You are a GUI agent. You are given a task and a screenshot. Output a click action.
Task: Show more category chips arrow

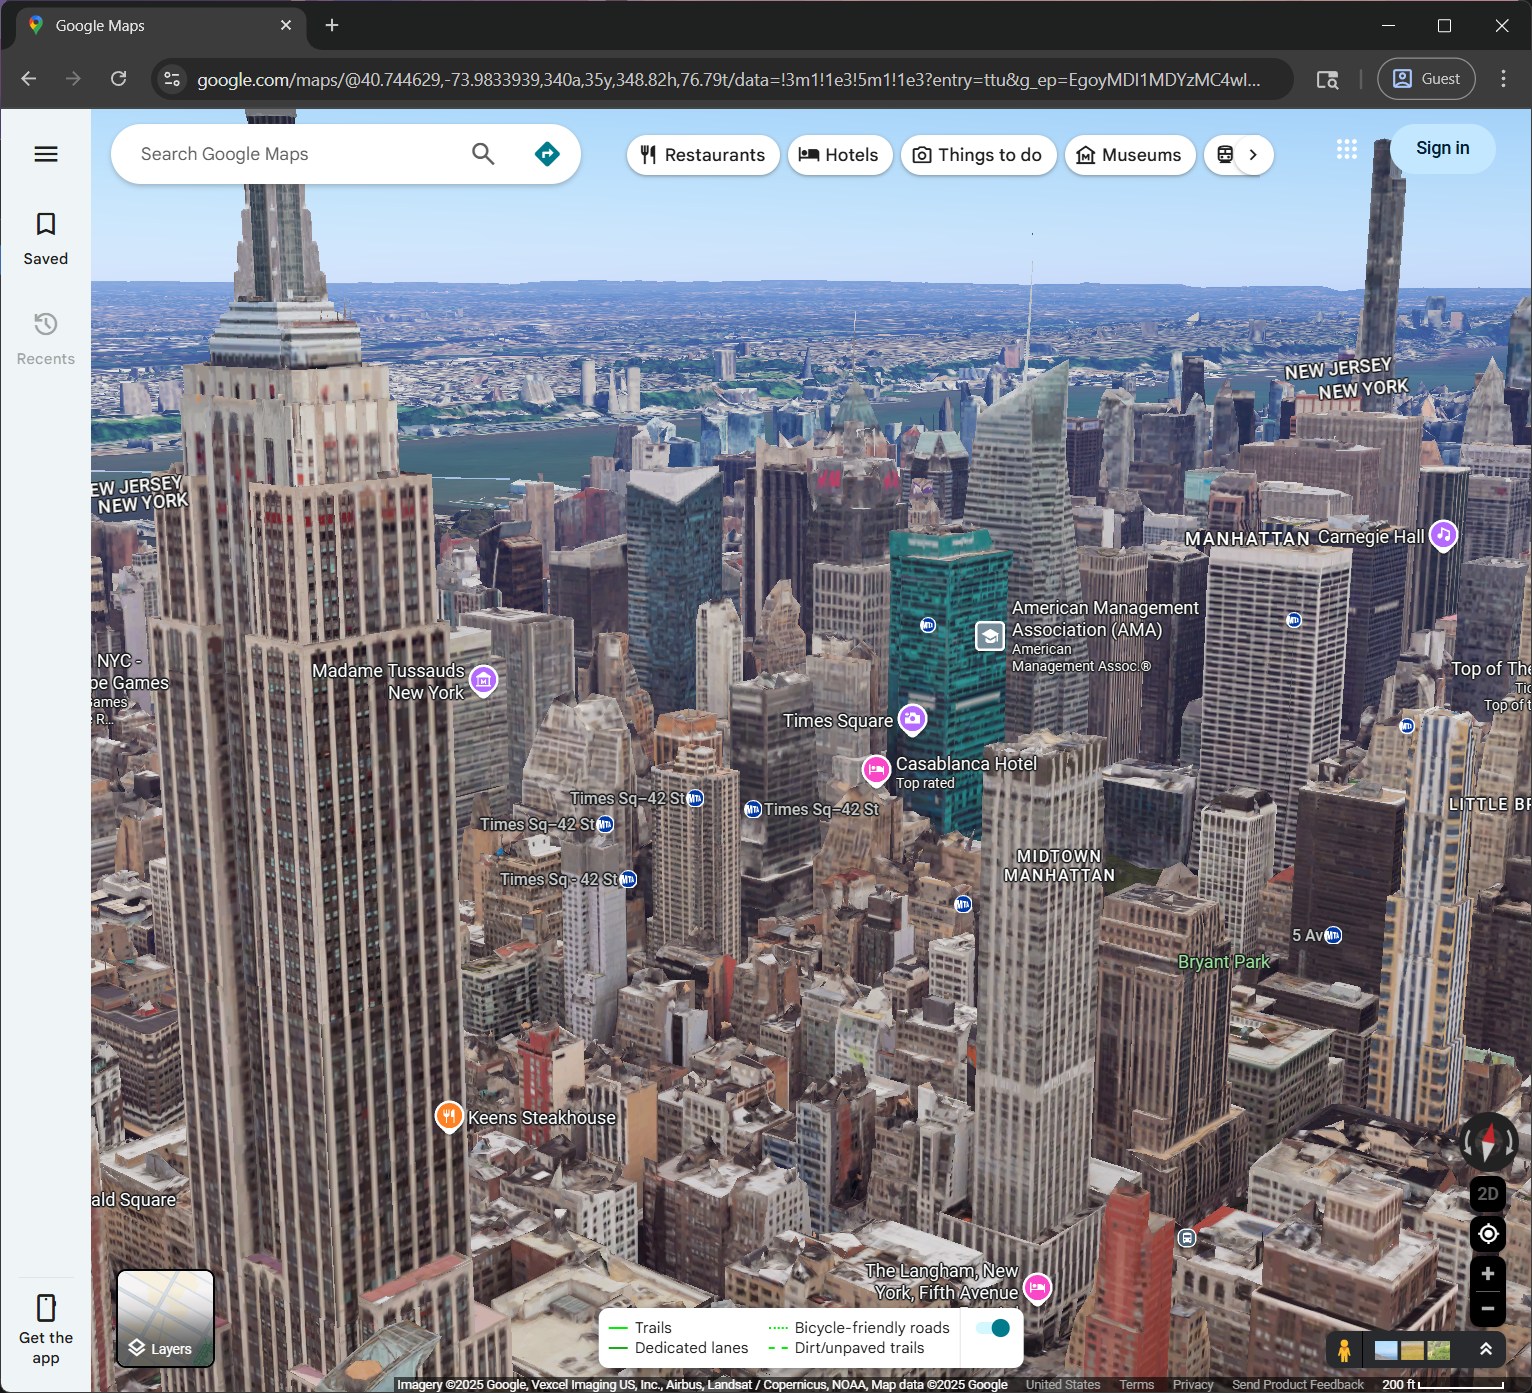(x=1253, y=155)
